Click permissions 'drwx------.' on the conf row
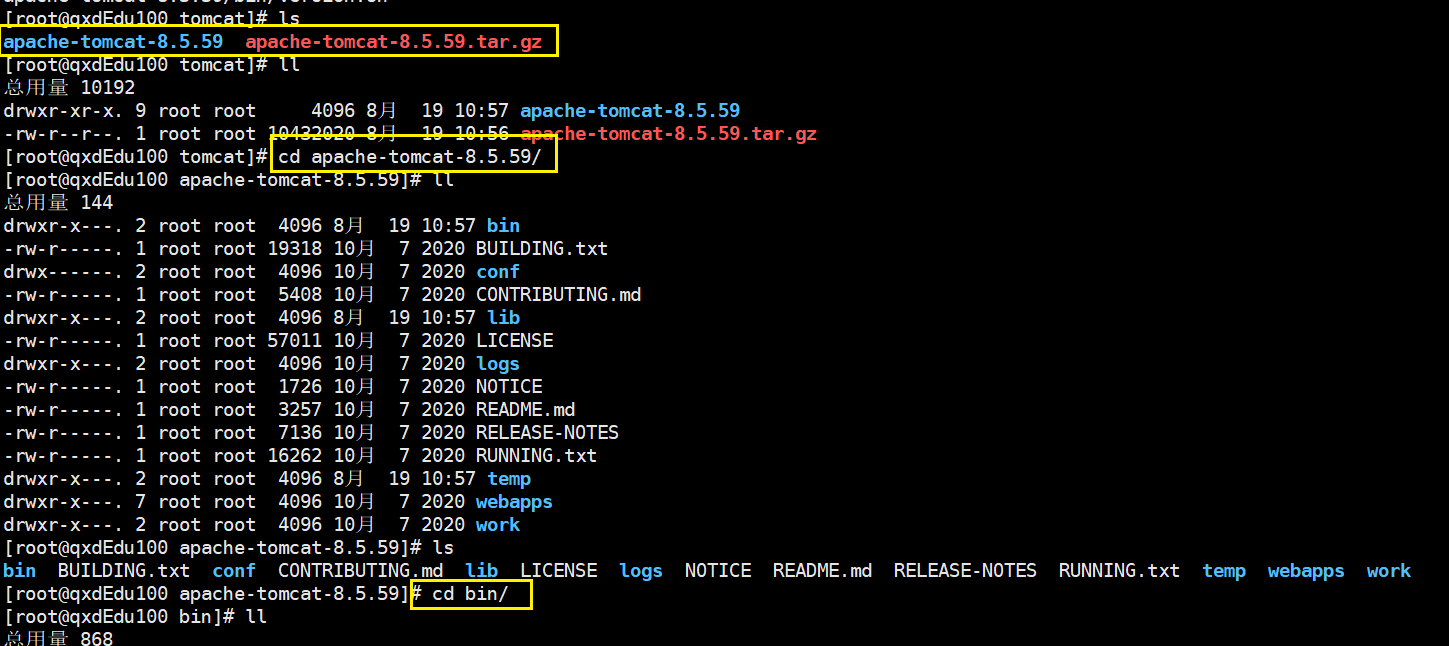 click(64, 272)
